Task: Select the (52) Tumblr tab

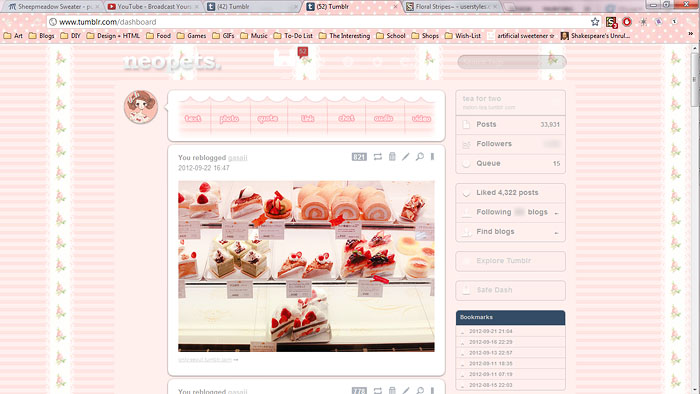Action: (x=352, y=7)
